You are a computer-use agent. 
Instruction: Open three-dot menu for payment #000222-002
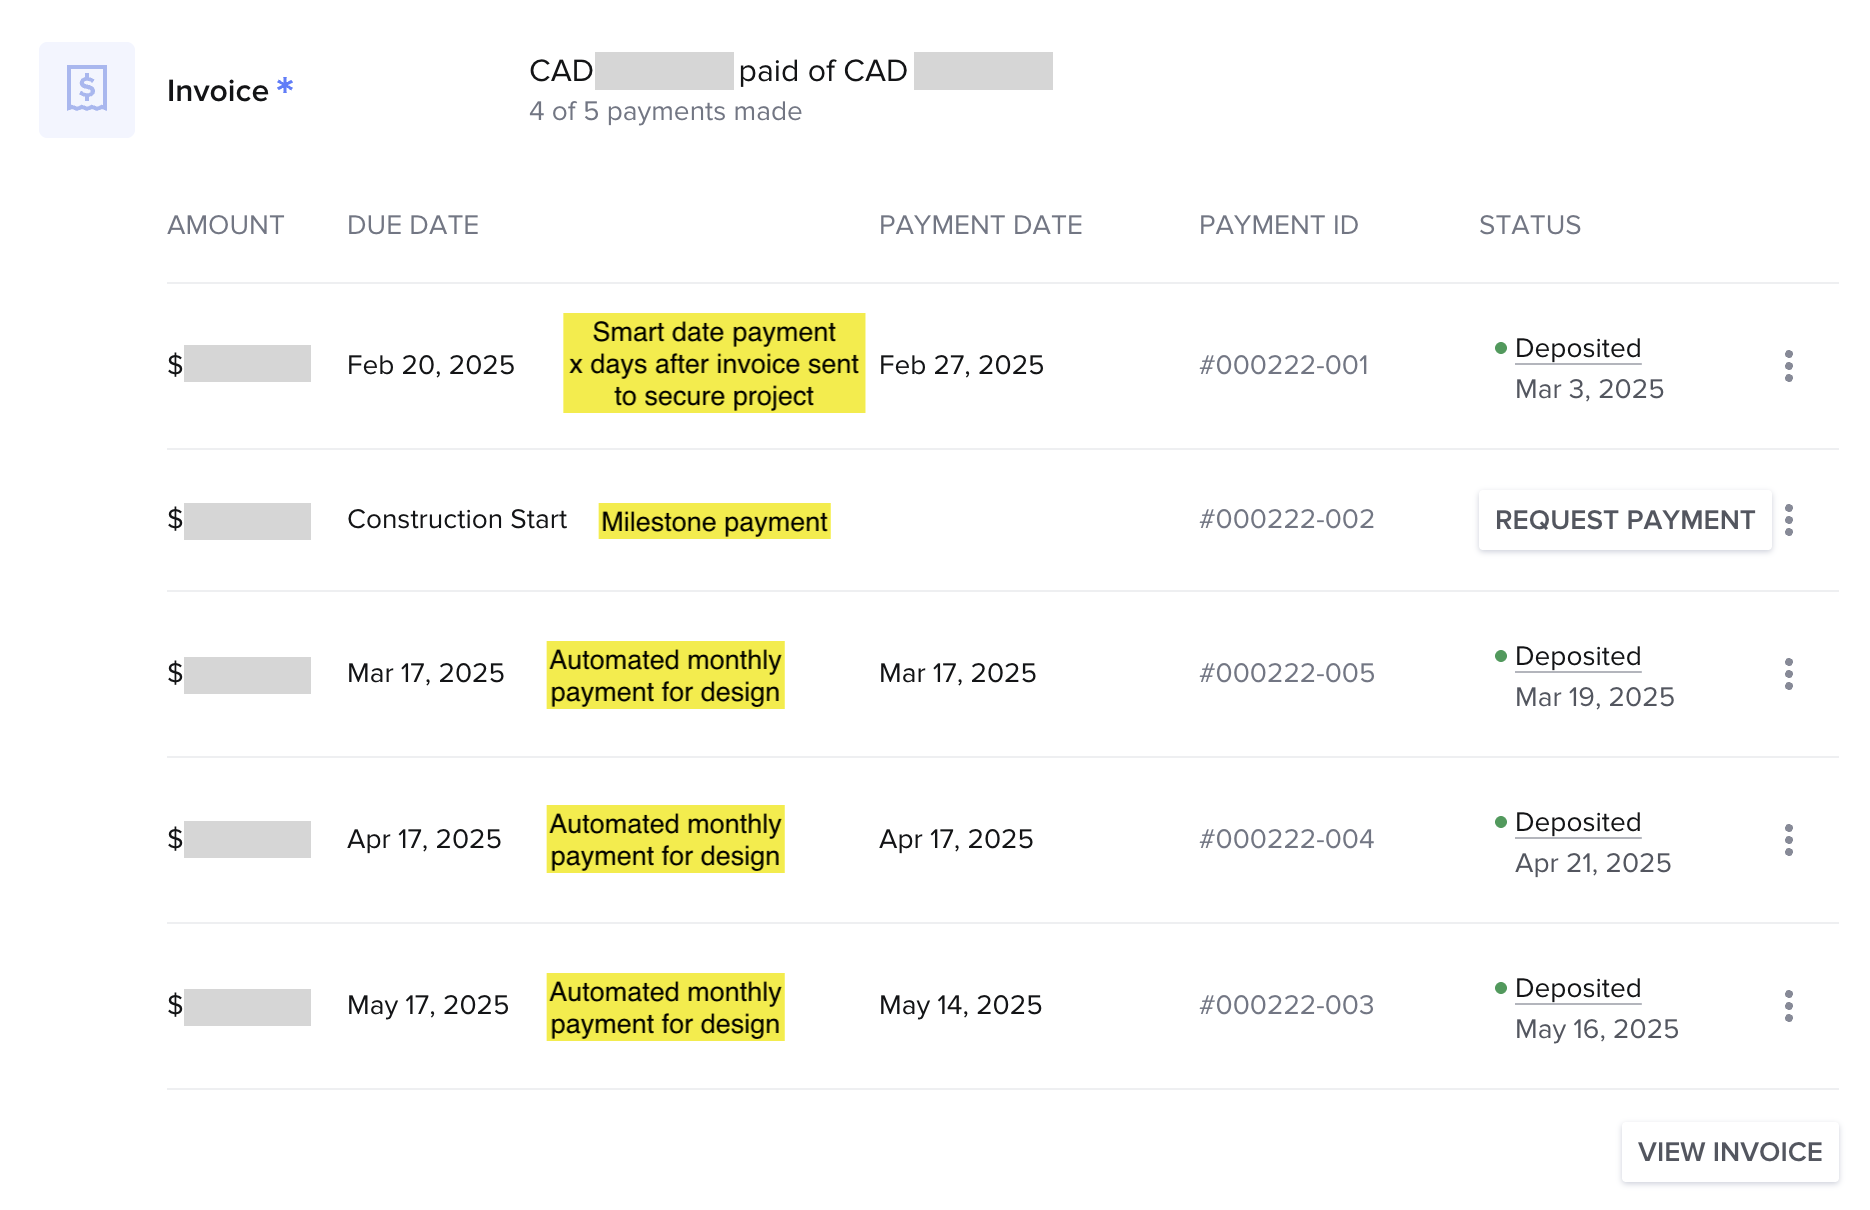click(1788, 520)
